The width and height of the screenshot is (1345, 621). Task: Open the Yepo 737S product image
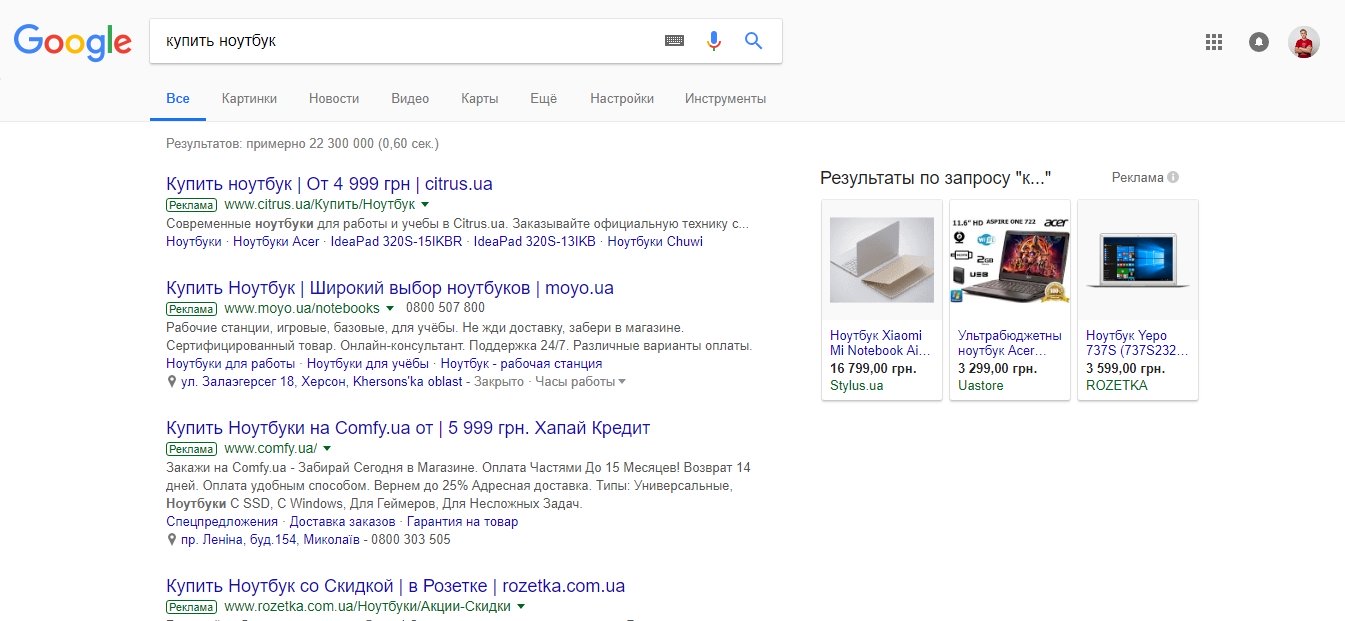point(1138,260)
